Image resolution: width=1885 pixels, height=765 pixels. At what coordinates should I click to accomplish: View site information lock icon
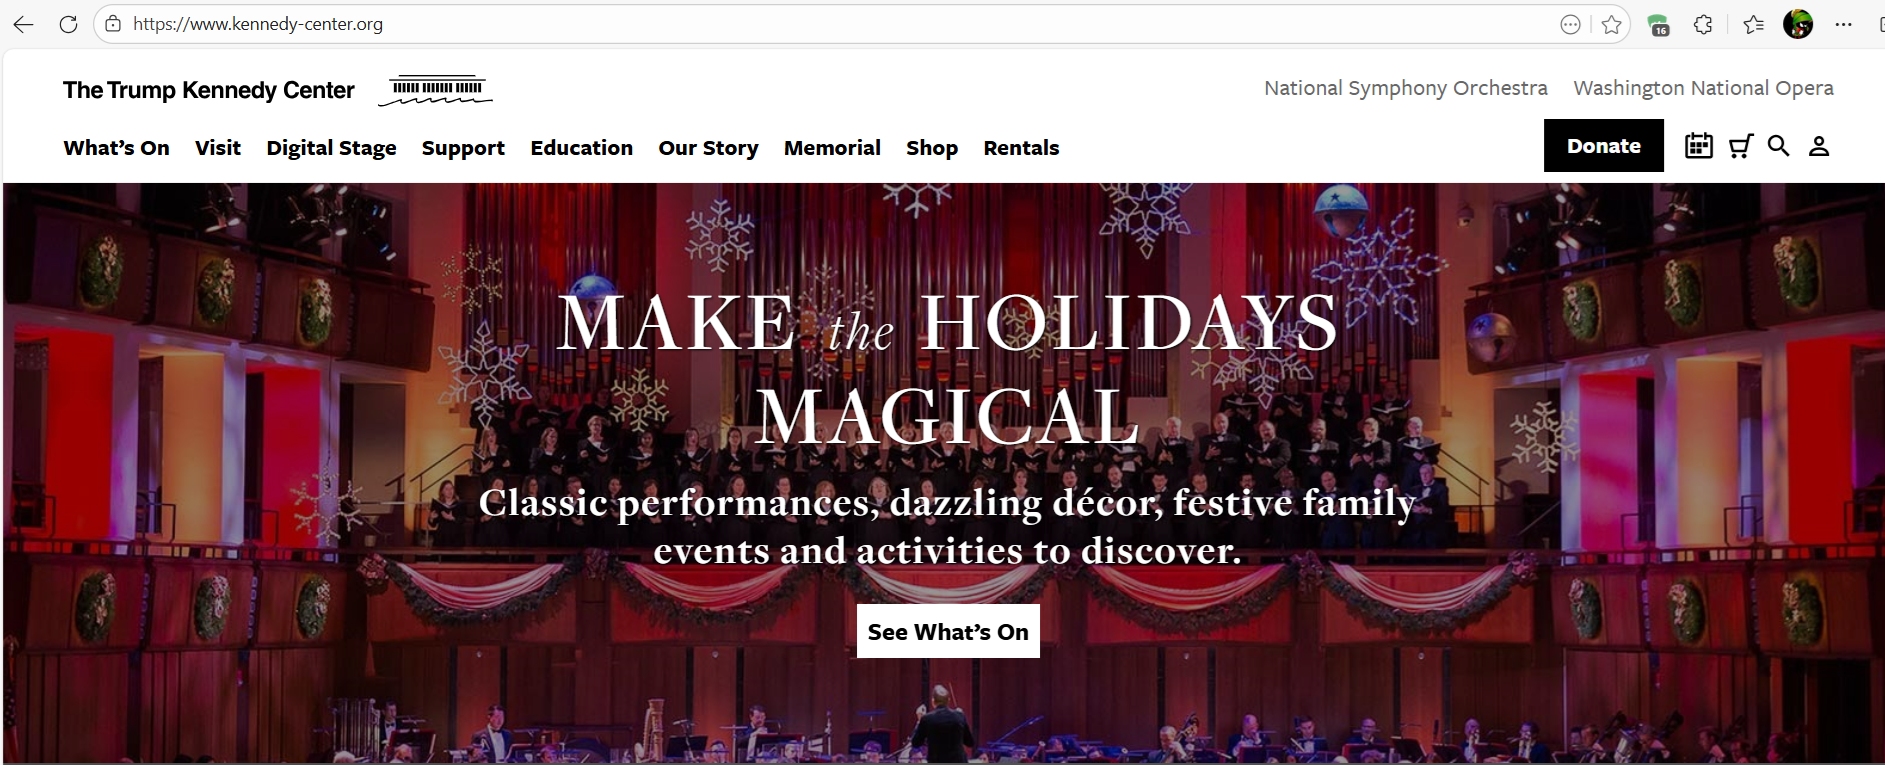(113, 24)
